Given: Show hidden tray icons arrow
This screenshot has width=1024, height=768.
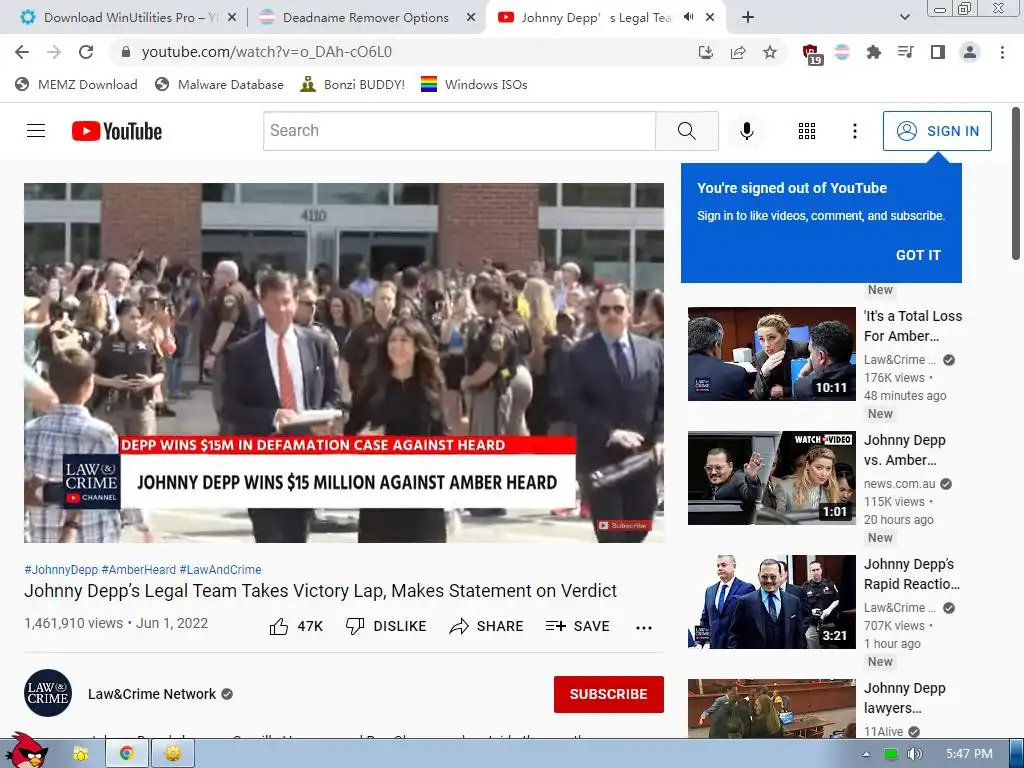Looking at the screenshot, I should 866,754.
